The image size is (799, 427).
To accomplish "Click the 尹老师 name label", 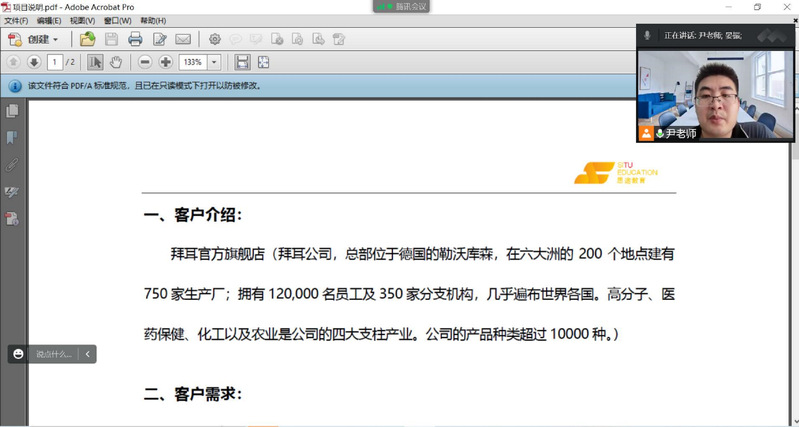I will click(x=681, y=134).
